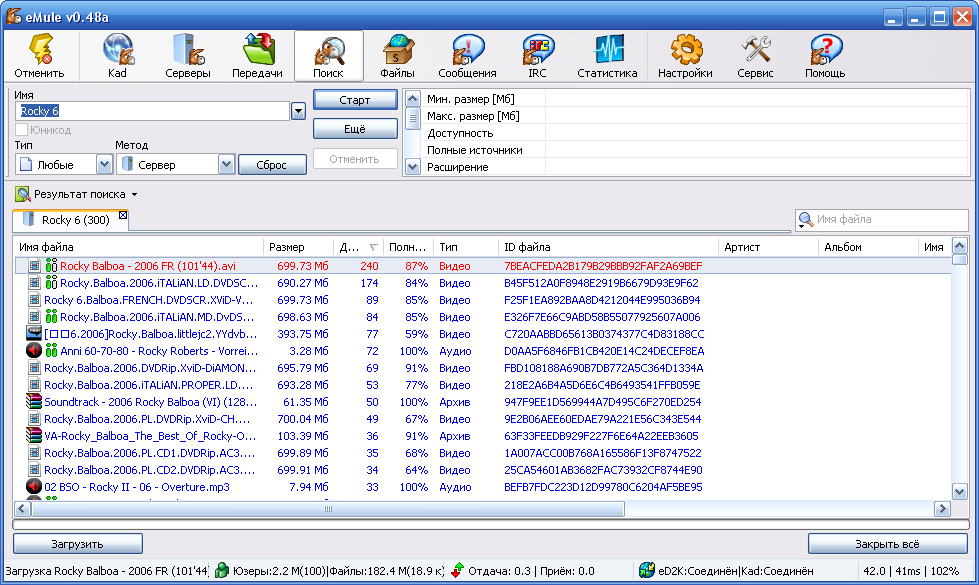
Task: Click the Ещё more results button
Action: click(x=355, y=129)
